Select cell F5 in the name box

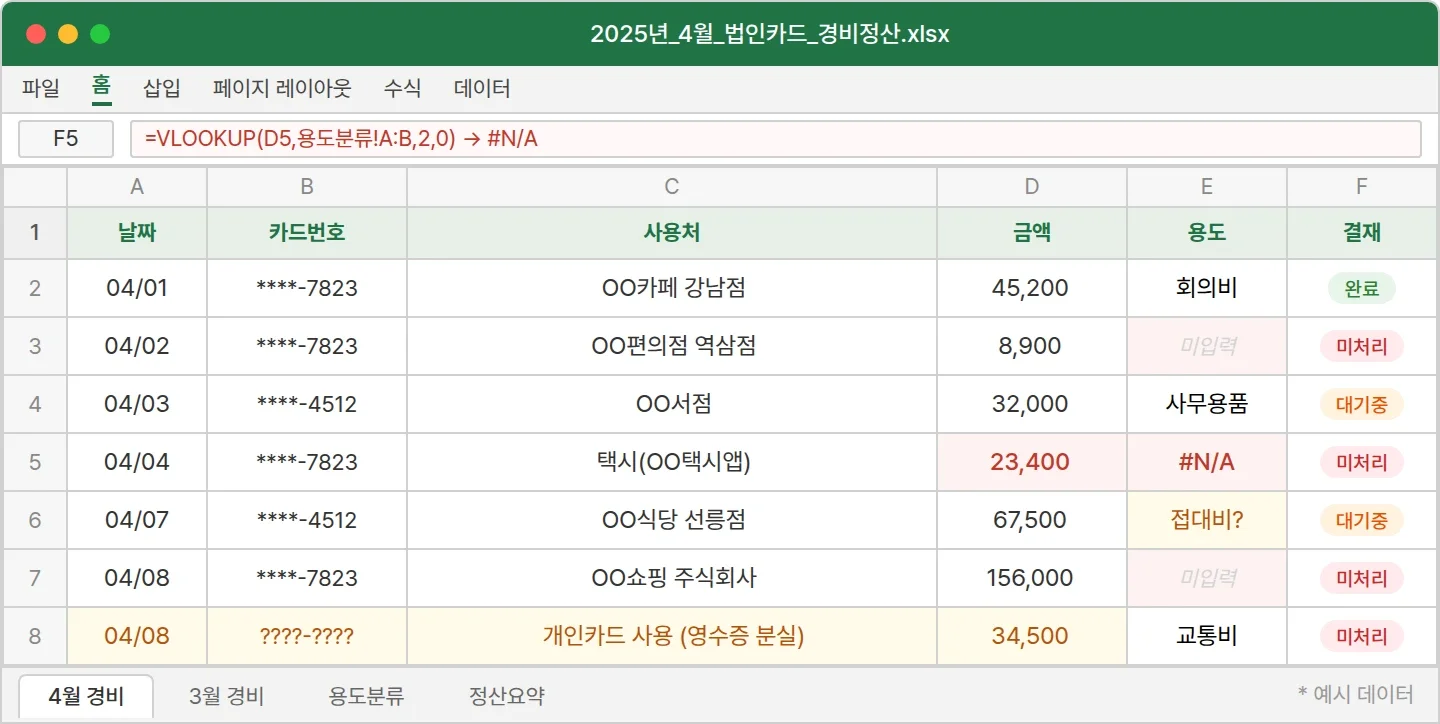65,139
